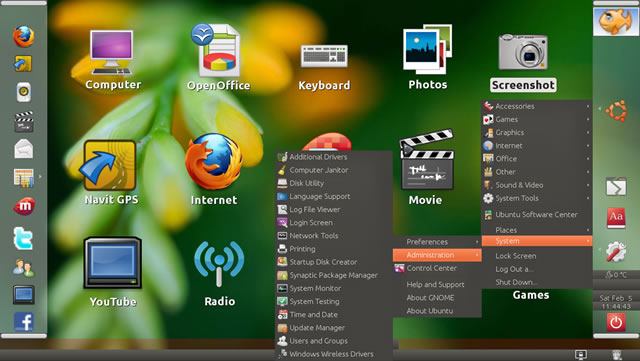Open the Sound & Video submenu
Screen dimensions: 640x361
click(x=537, y=185)
